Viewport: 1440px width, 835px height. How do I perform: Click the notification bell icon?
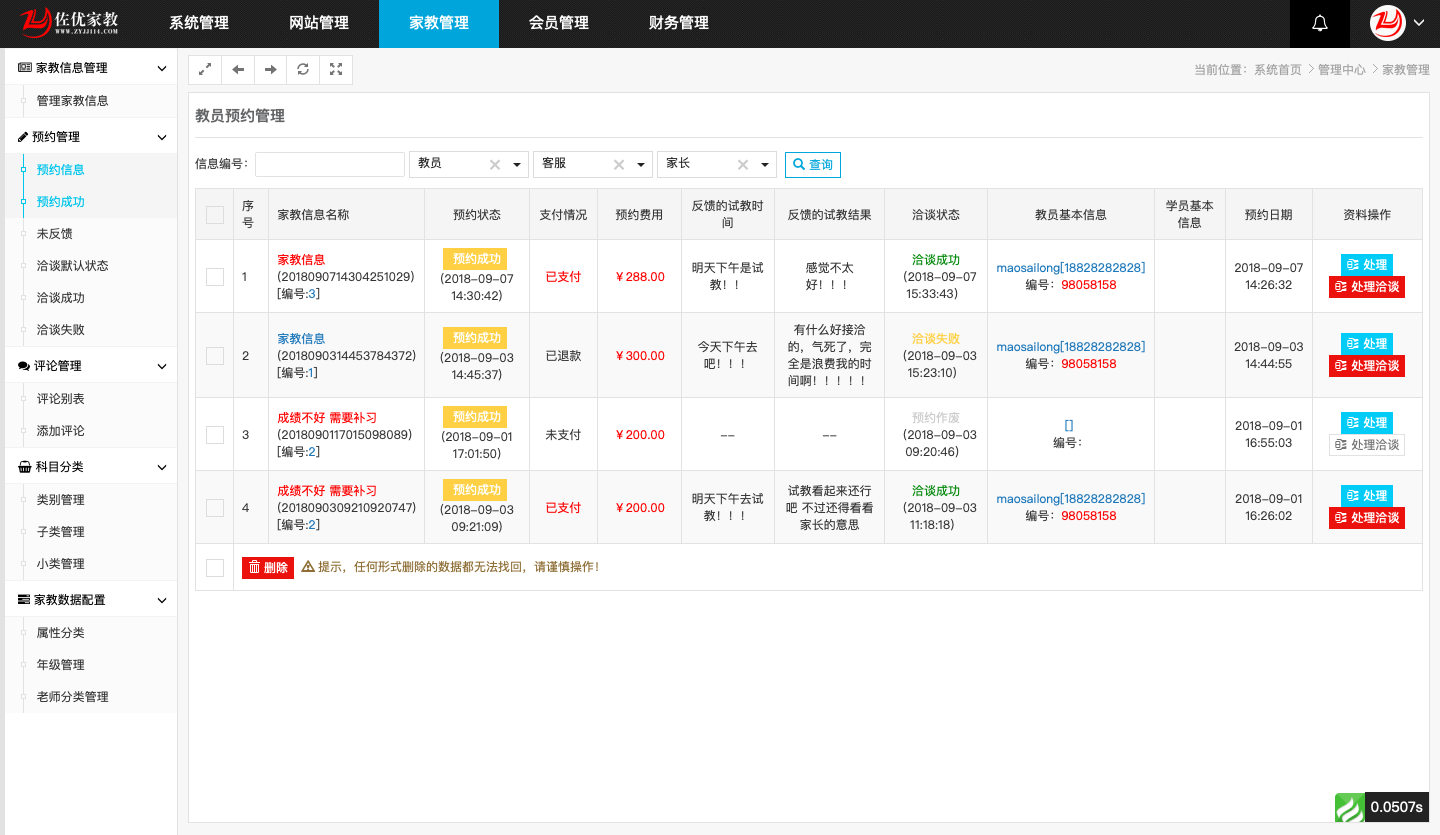click(x=1319, y=24)
